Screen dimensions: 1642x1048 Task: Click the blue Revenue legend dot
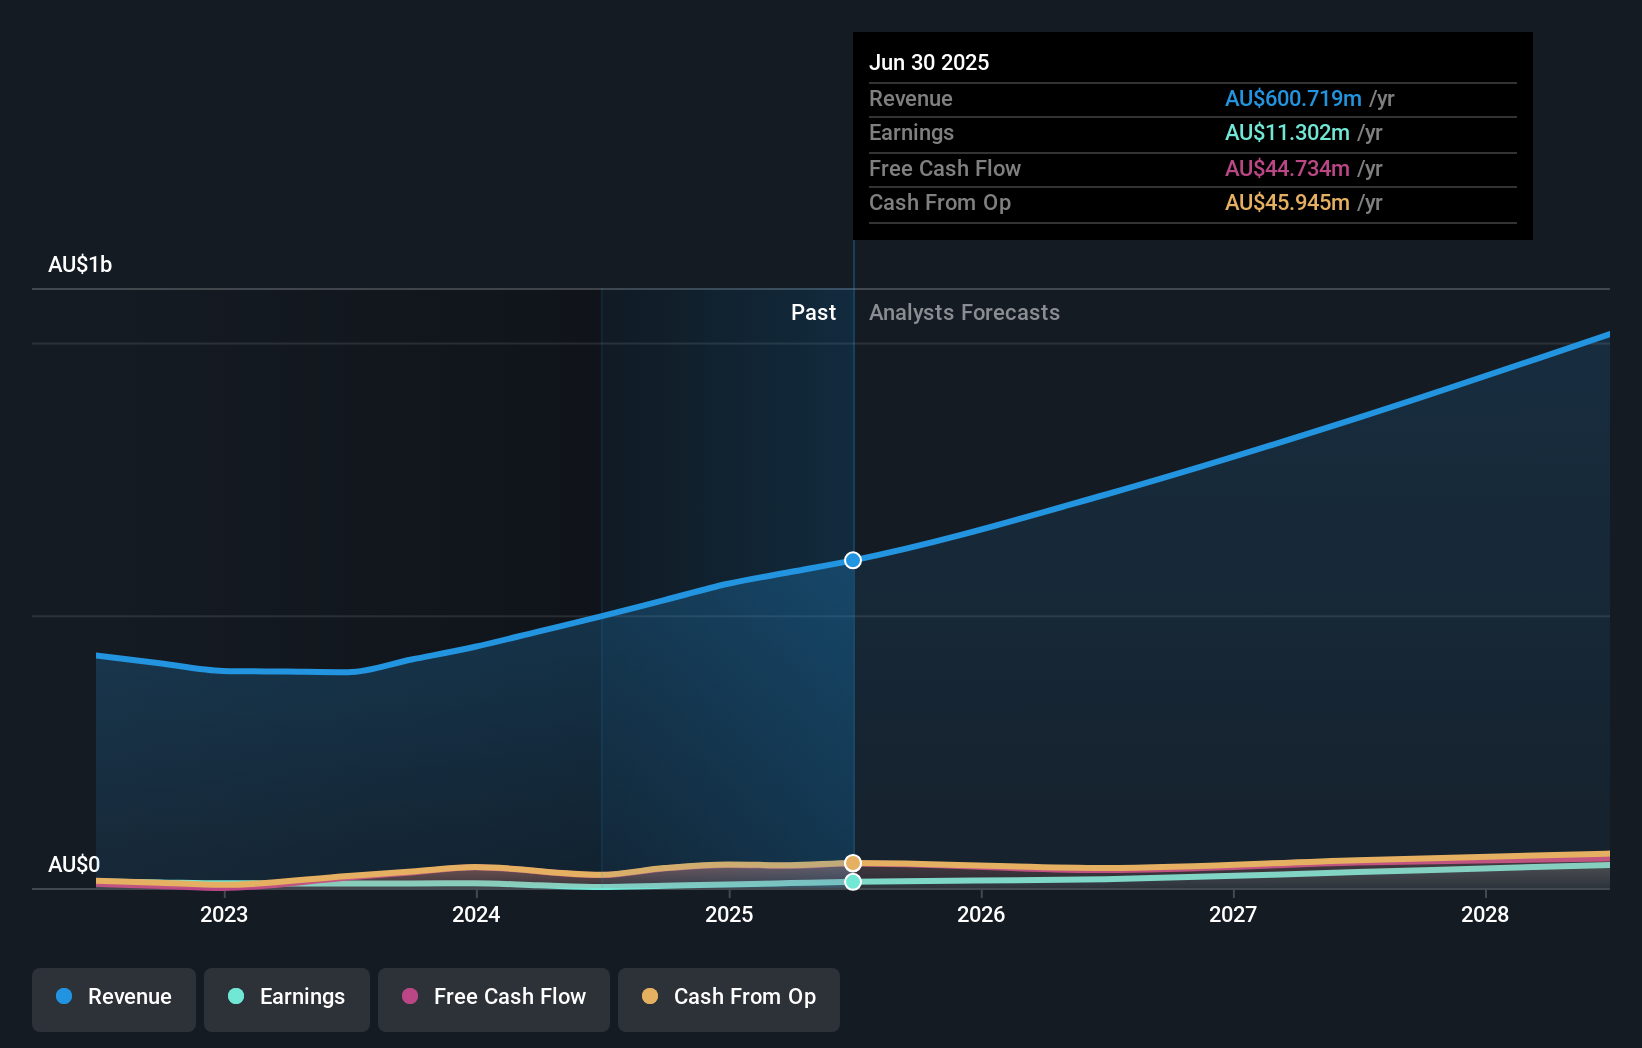pyautogui.click(x=63, y=997)
